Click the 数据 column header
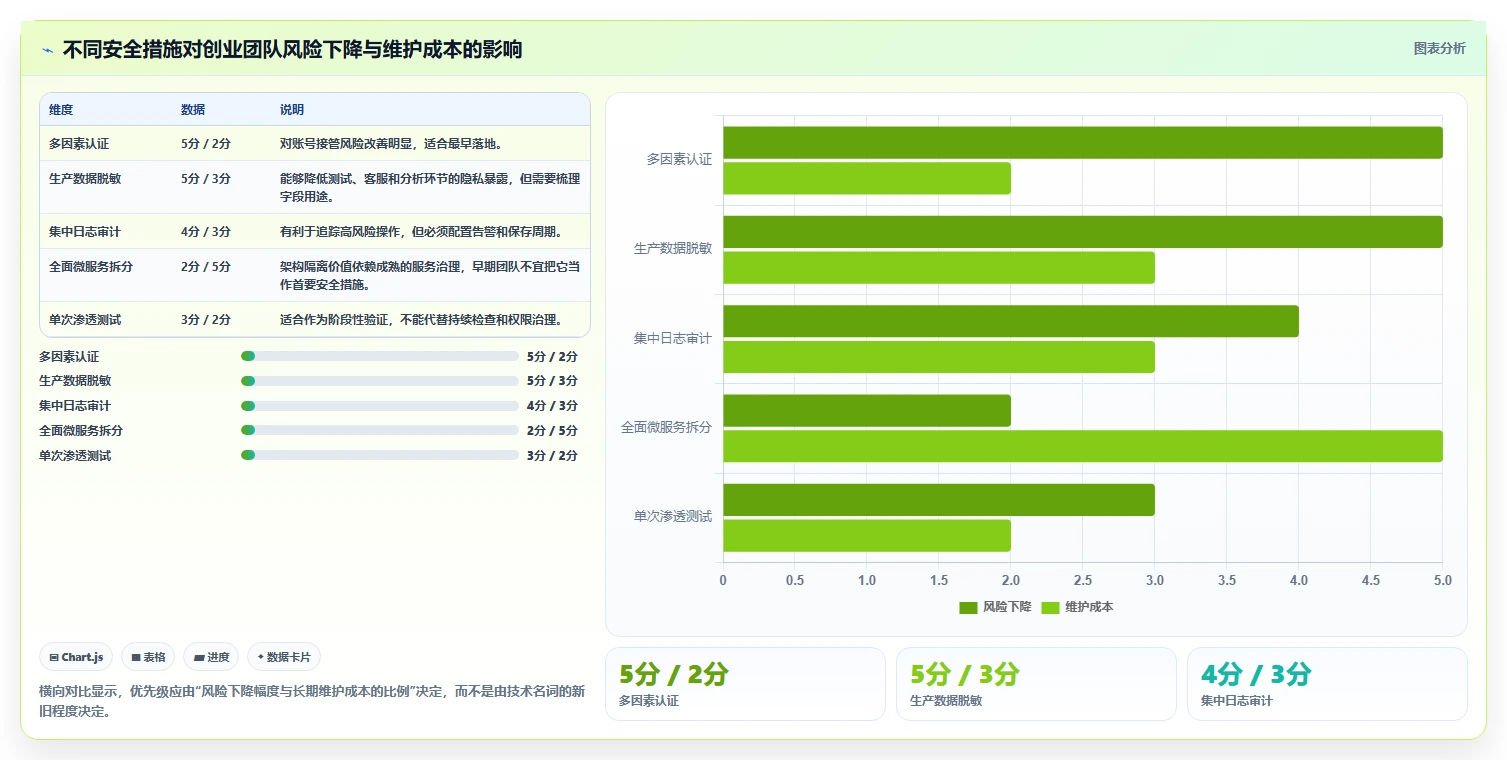Viewport: 1507px width, 760px height. (x=193, y=109)
